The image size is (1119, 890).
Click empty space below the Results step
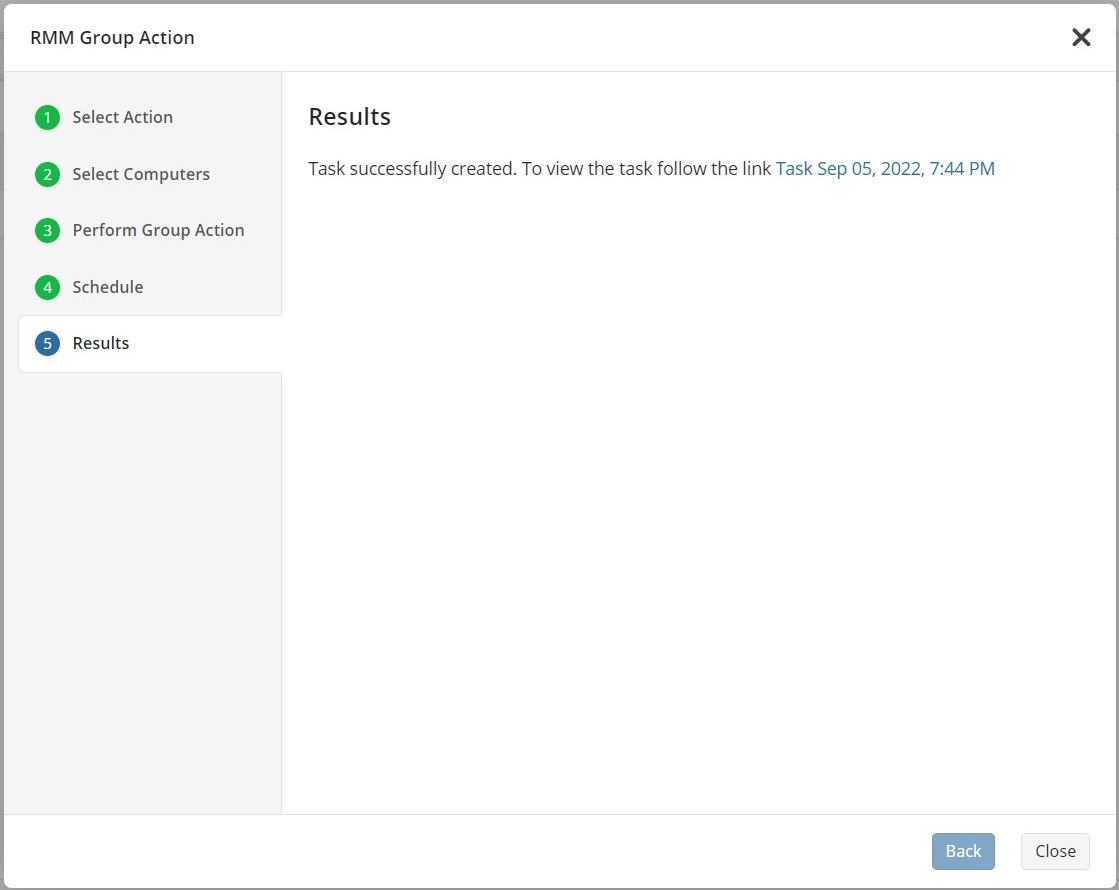click(x=142, y=590)
